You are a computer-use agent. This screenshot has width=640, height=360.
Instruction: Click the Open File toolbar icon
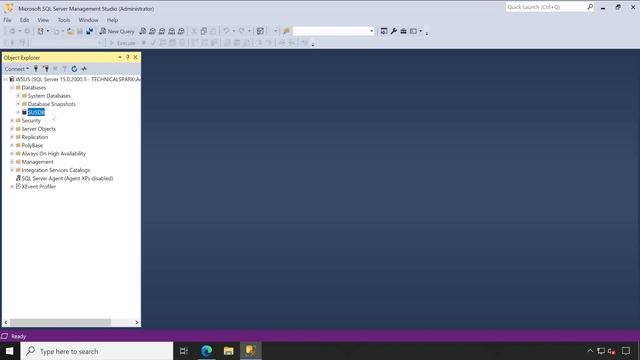pyautogui.click(x=71, y=31)
